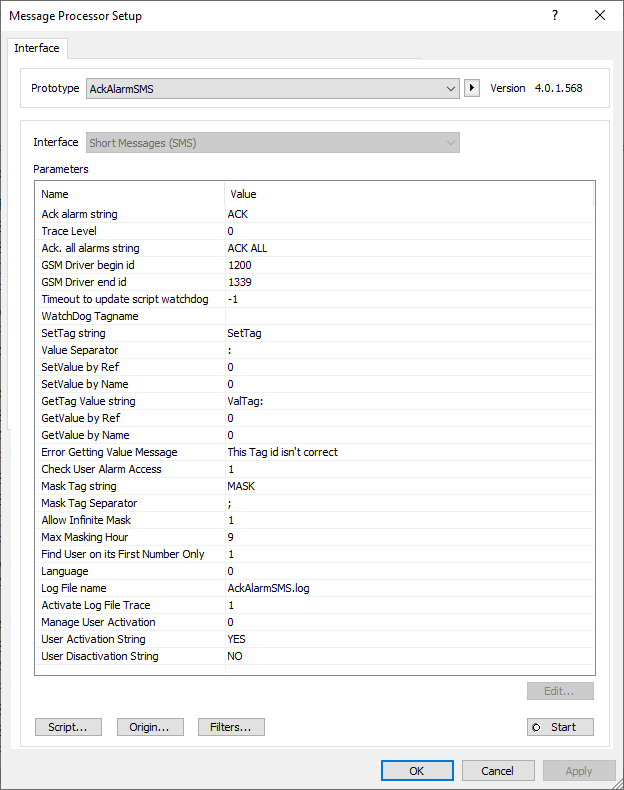Click the Script... button

[x=68, y=727]
